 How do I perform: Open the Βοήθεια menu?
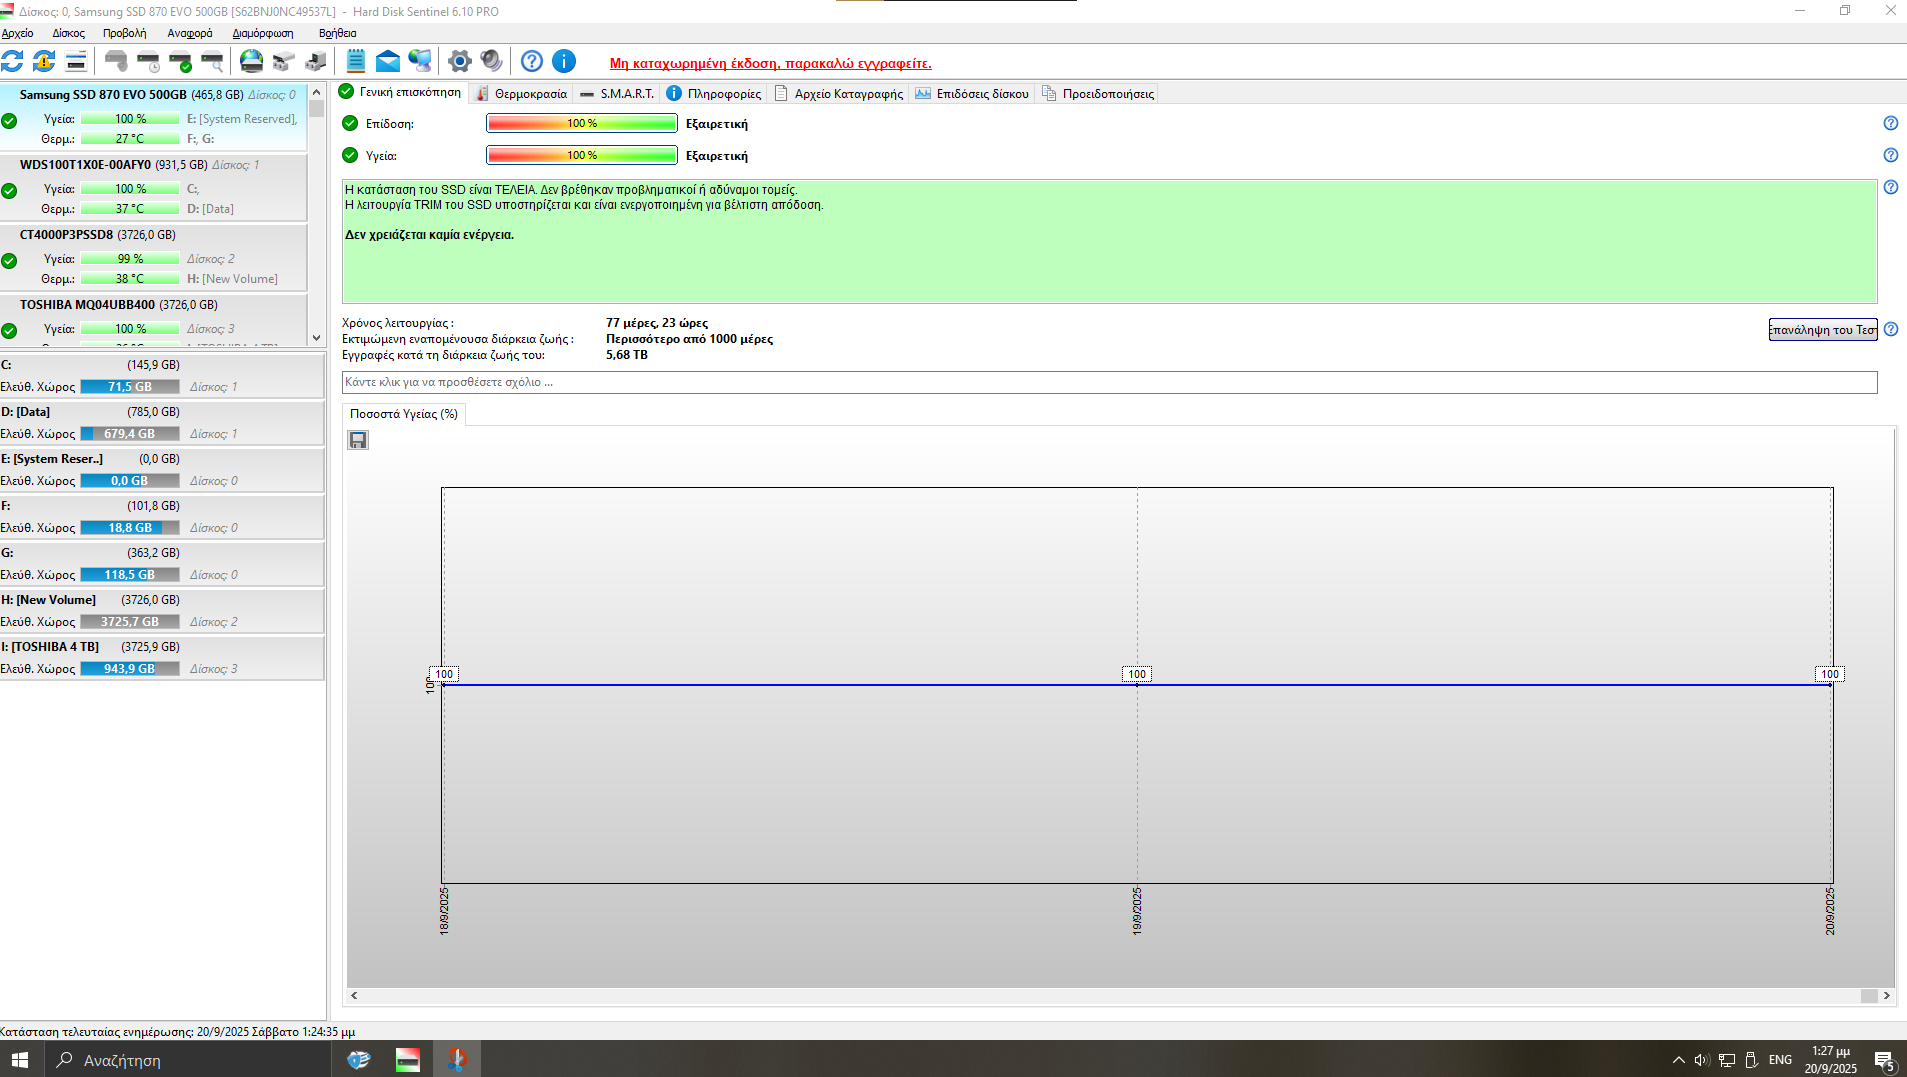point(338,33)
